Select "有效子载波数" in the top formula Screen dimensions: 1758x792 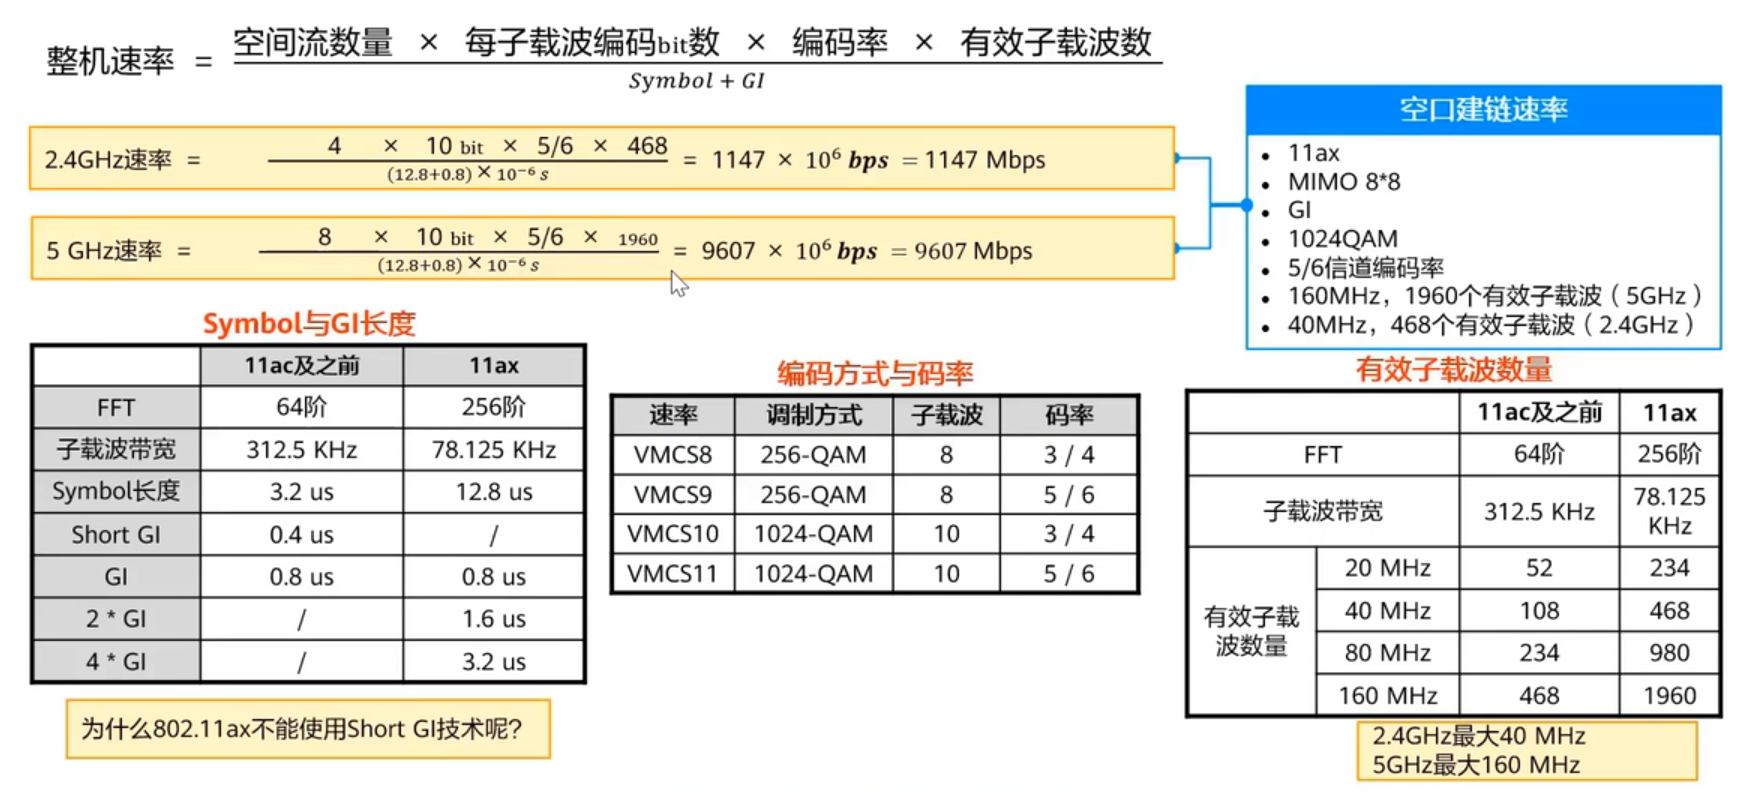(1056, 42)
